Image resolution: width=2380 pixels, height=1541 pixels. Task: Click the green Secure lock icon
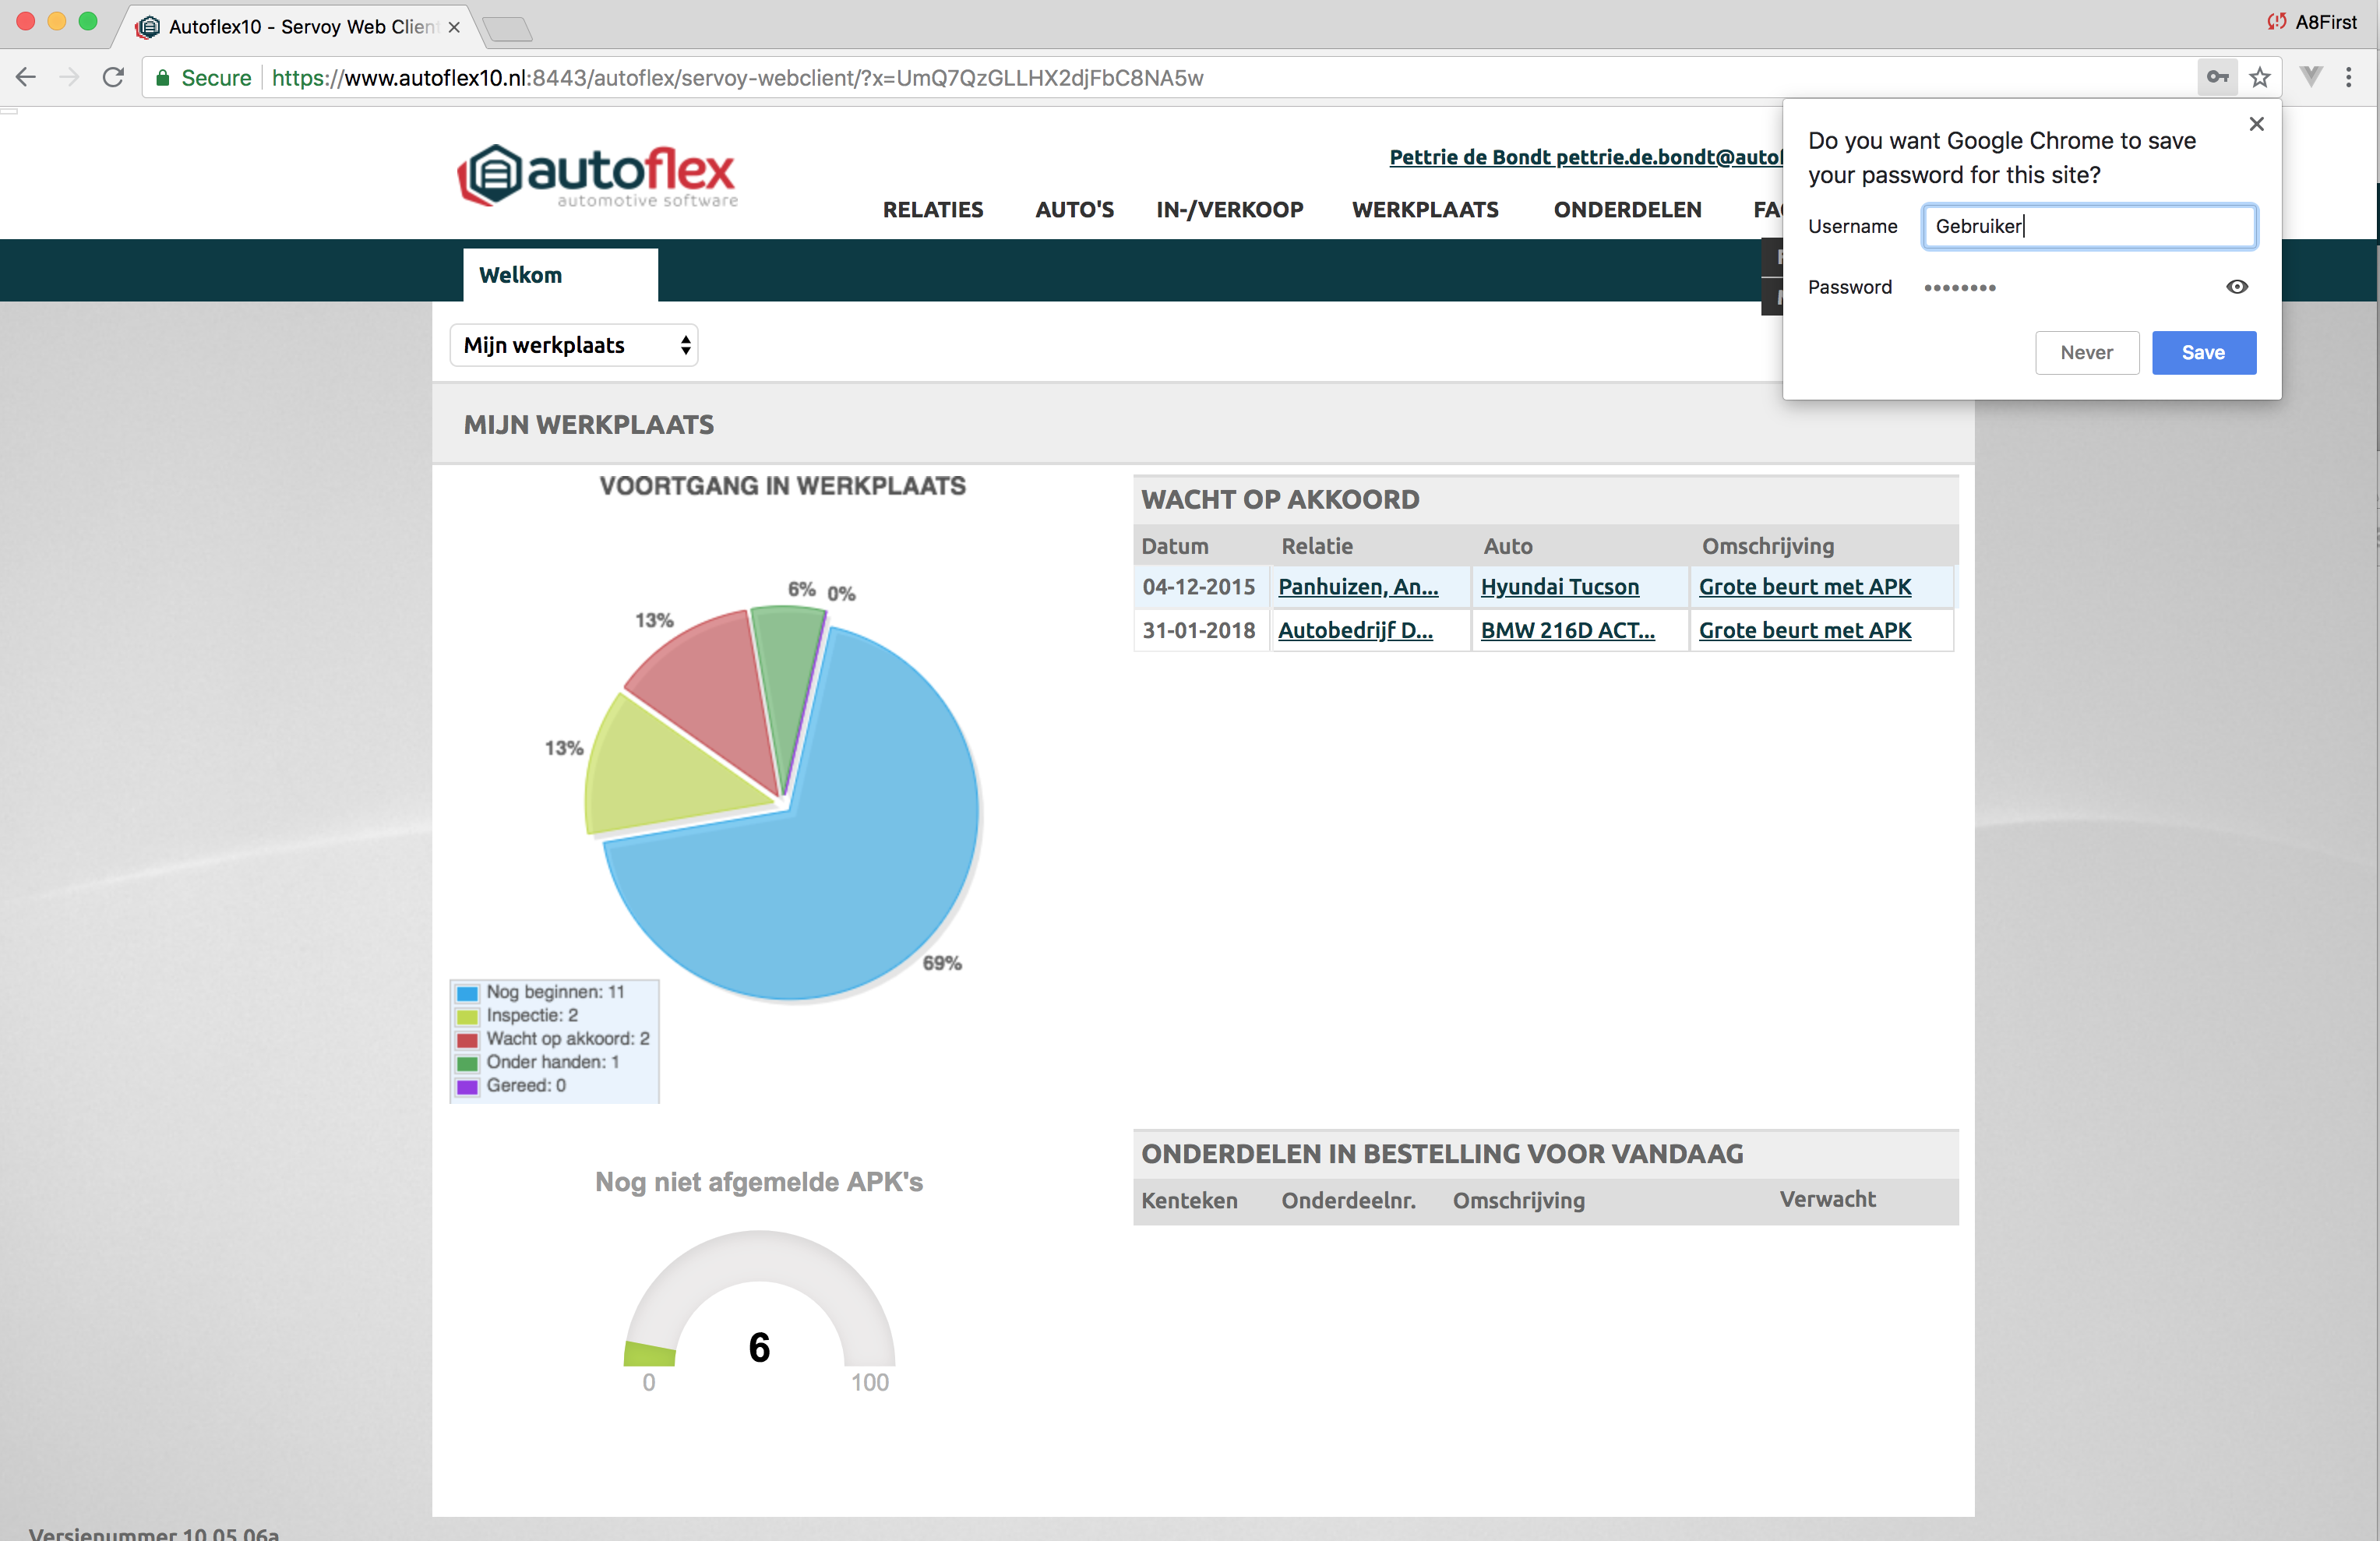[163, 78]
